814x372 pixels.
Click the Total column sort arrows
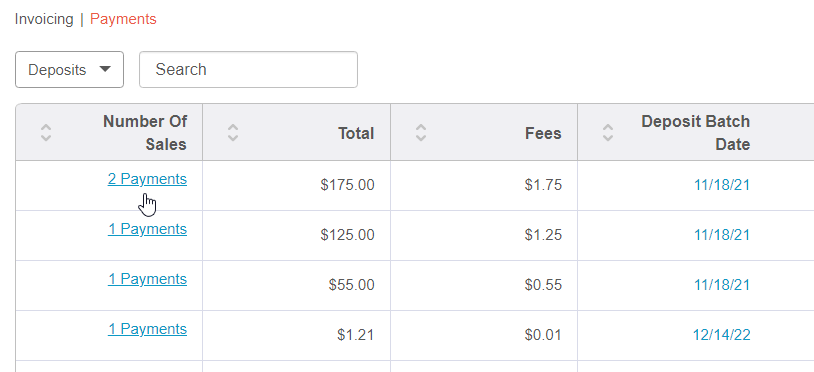coord(233,133)
